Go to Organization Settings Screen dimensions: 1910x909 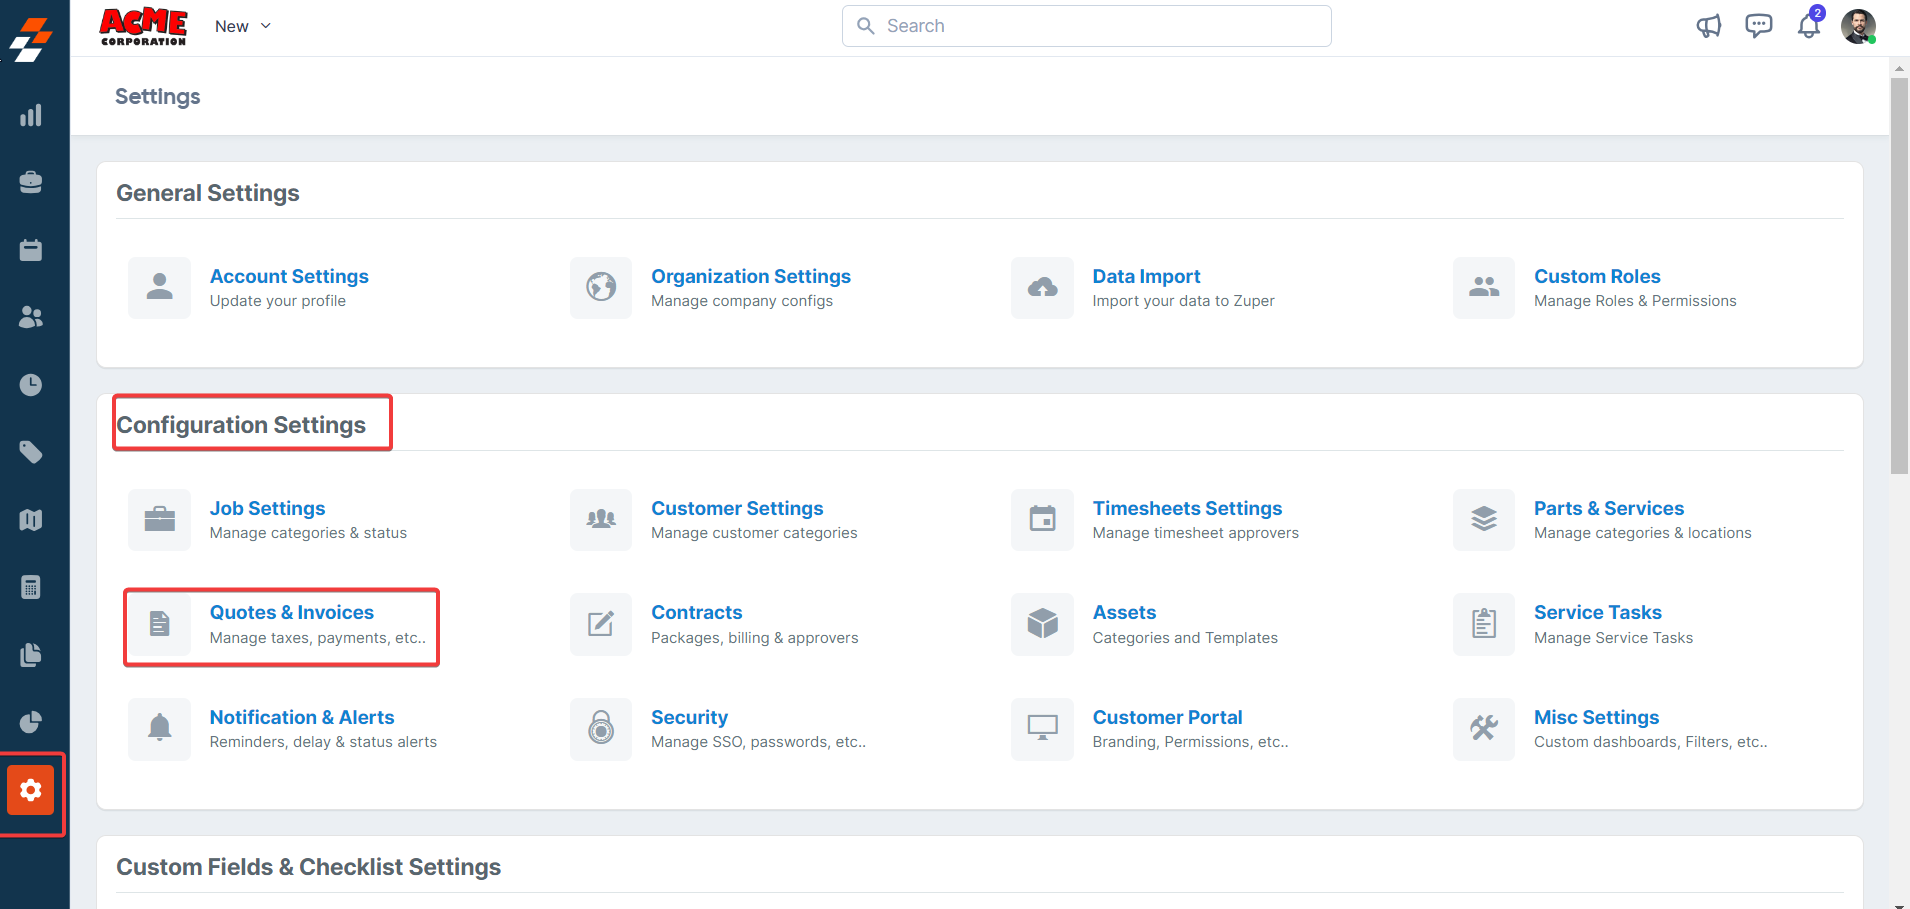pos(750,277)
